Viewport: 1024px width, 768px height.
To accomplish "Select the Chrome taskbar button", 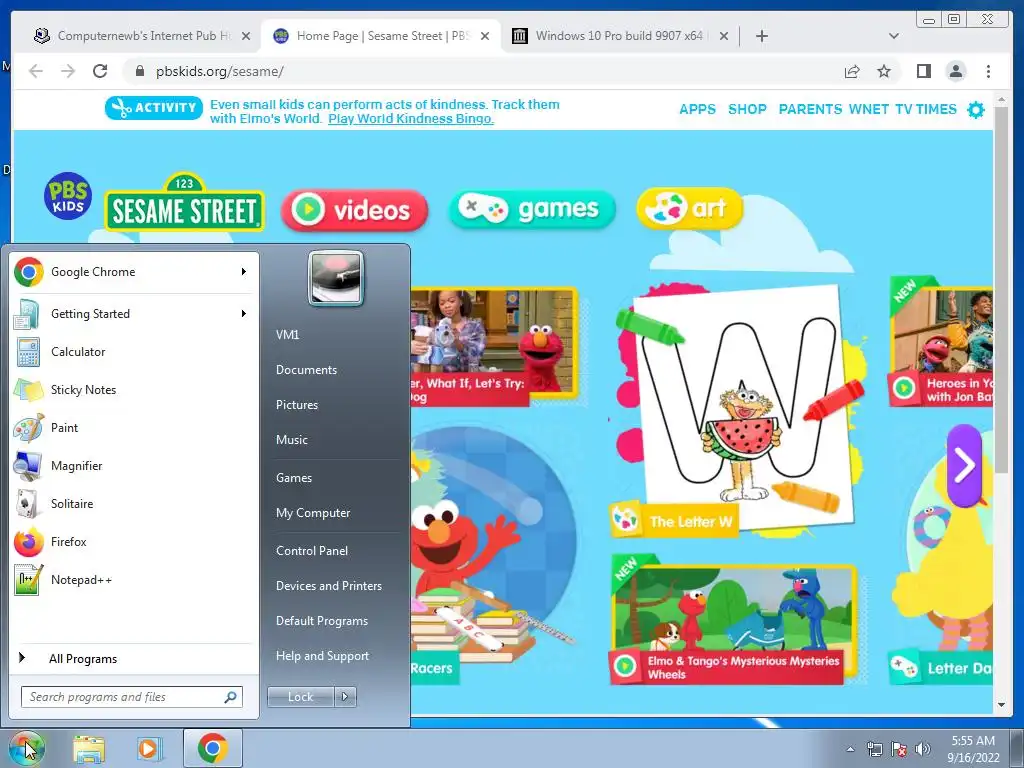I will pyautogui.click(x=212, y=748).
